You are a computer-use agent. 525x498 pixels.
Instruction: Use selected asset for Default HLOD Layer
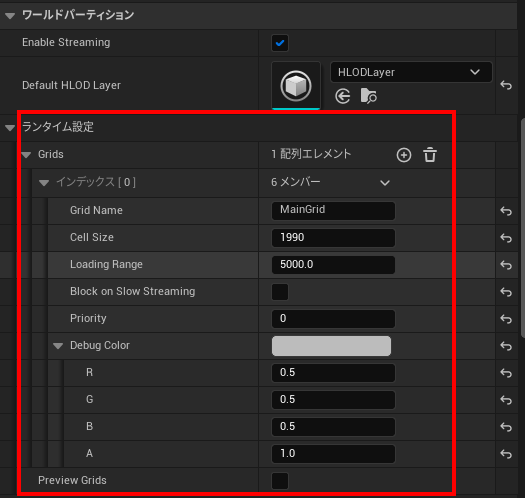(343, 96)
